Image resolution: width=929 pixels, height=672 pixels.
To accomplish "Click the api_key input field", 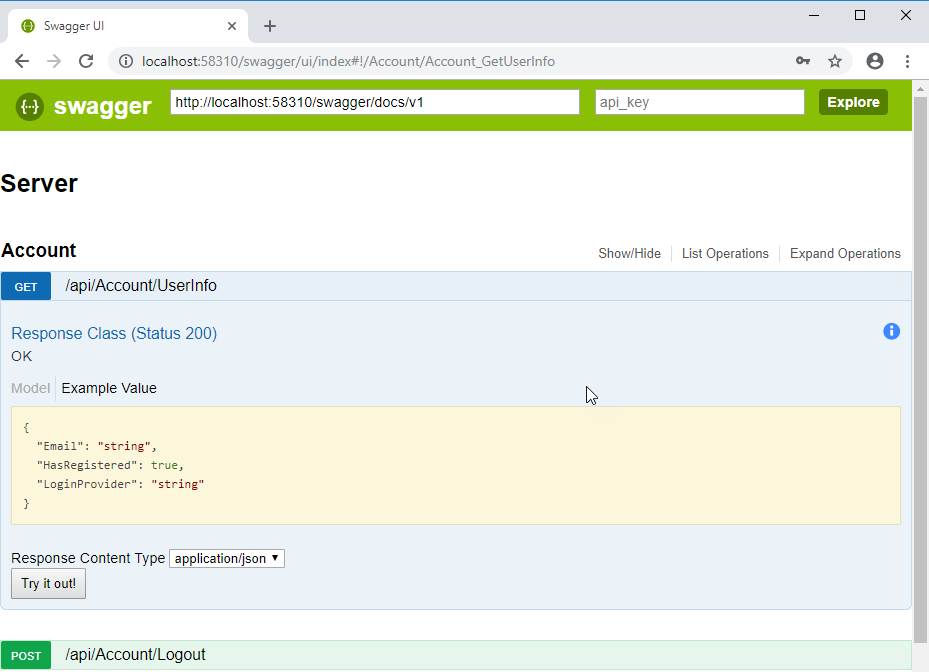I will click(x=699, y=102).
